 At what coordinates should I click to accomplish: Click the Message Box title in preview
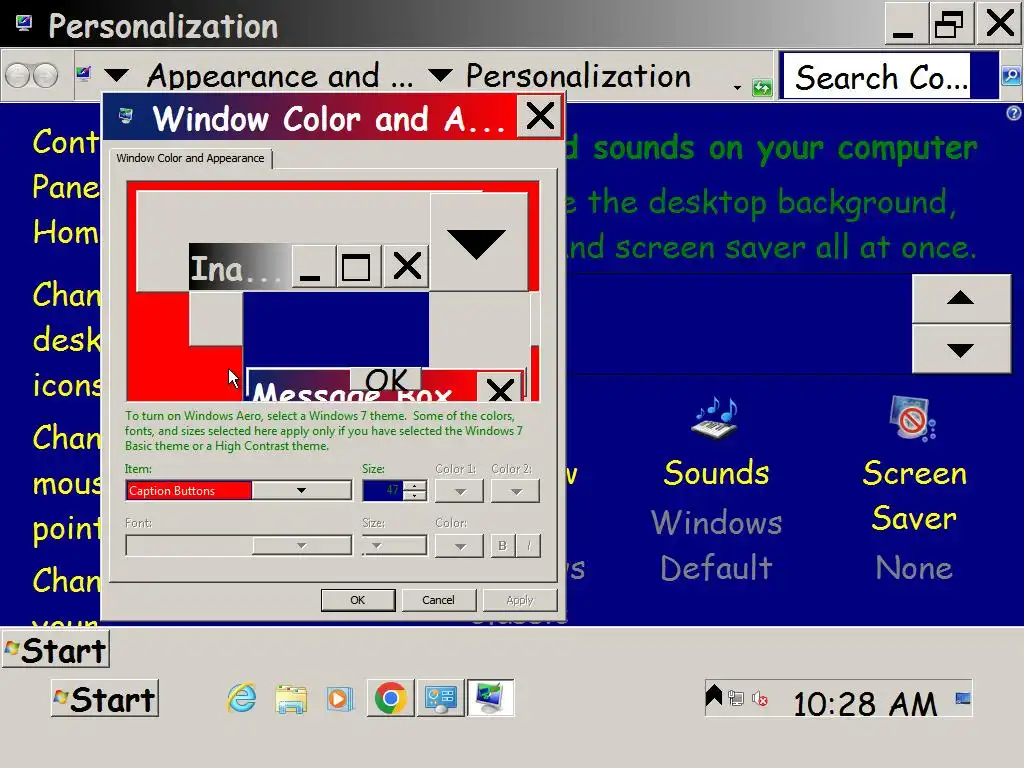(351, 393)
